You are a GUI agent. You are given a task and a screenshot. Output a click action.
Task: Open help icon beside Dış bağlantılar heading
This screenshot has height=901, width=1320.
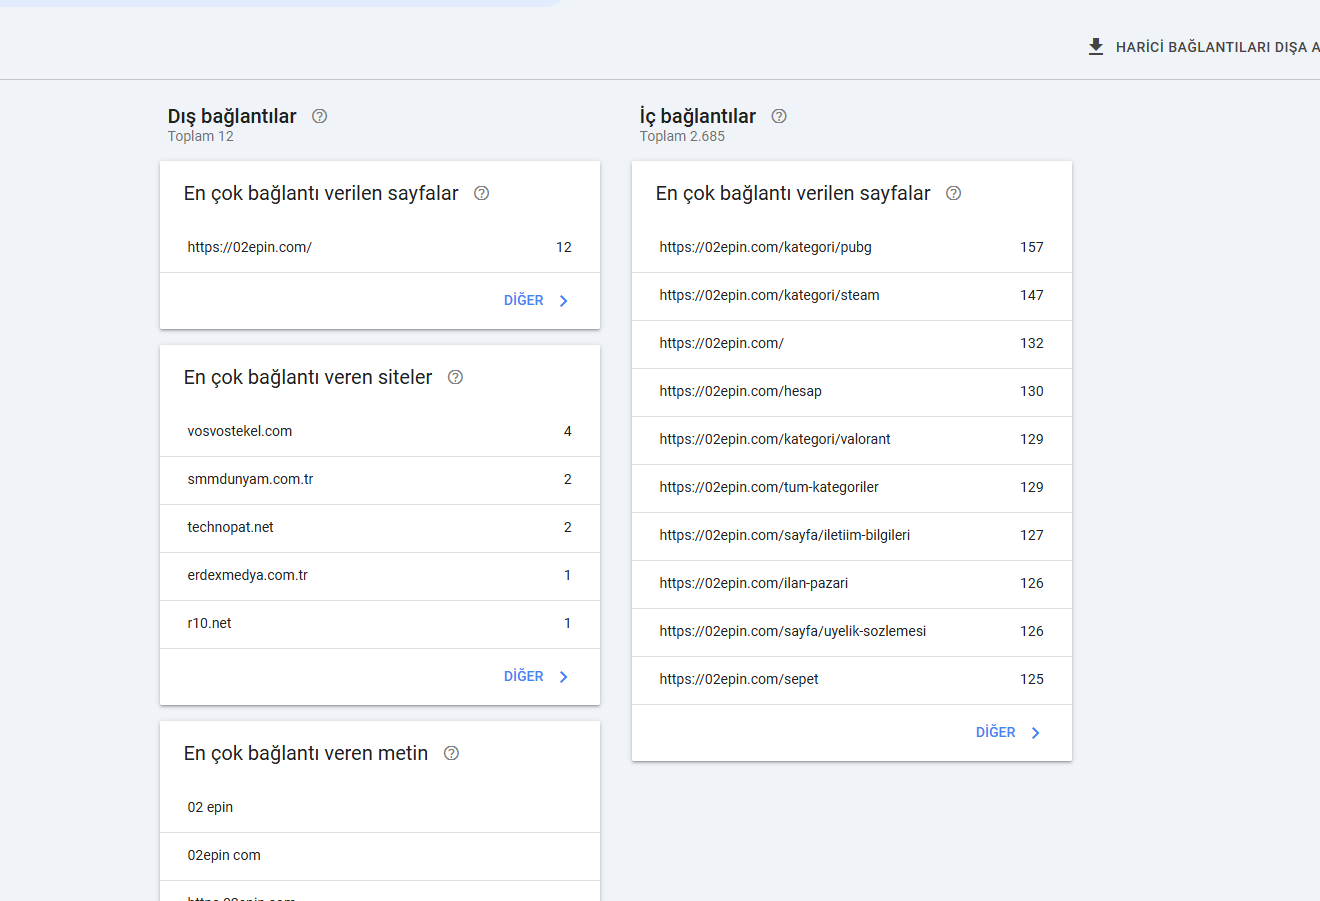click(x=320, y=116)
